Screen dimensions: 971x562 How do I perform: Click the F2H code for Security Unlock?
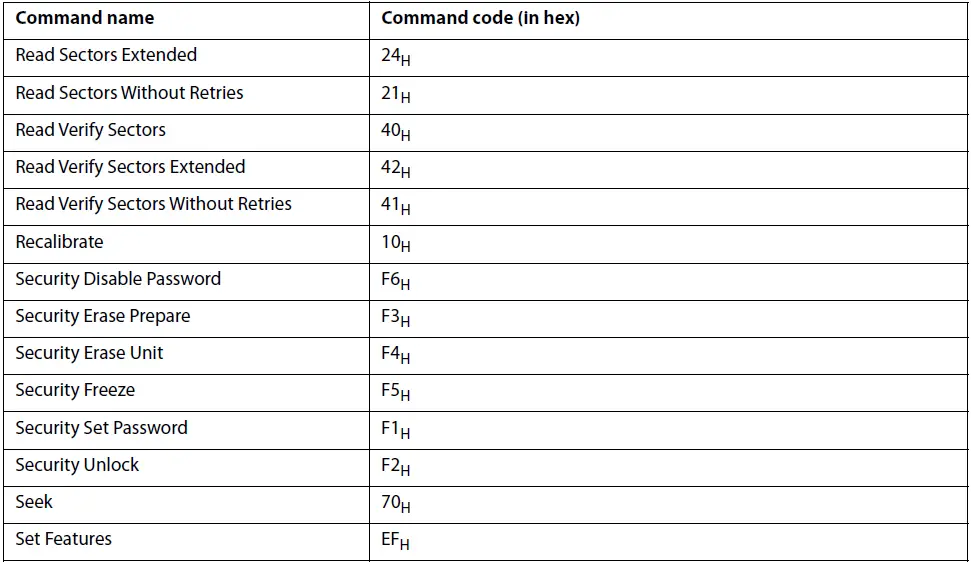click(x=395, y=466)
